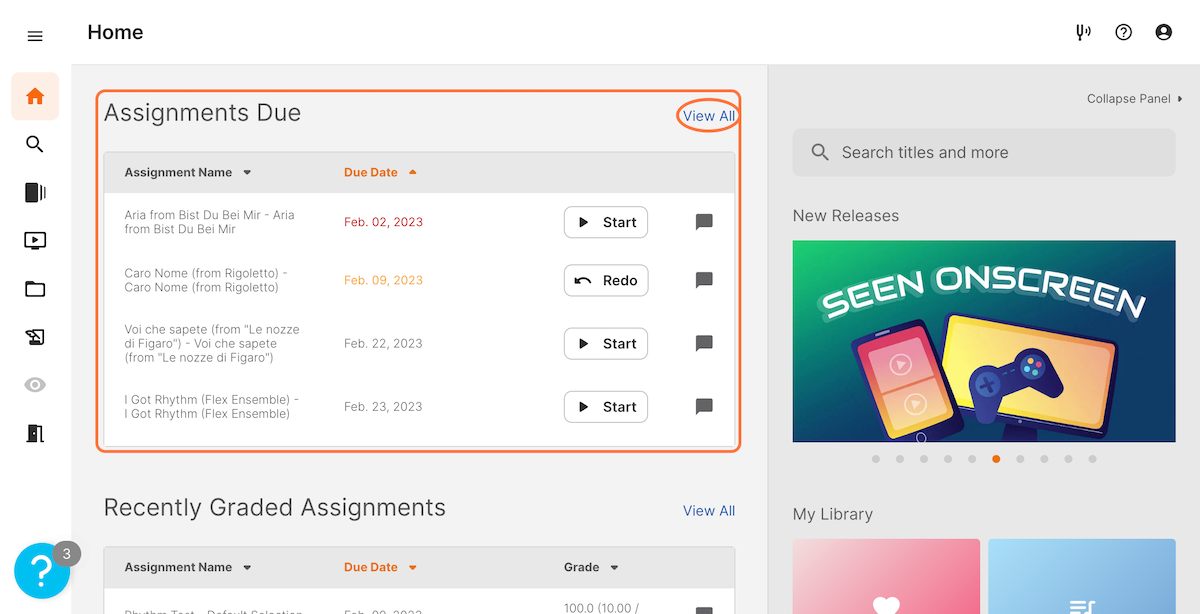Open comments for Aria from Bist Du Bei Mir
The height and width of the screenshot is (614, 1200).
pyautogui.click(x=704, y=222)
